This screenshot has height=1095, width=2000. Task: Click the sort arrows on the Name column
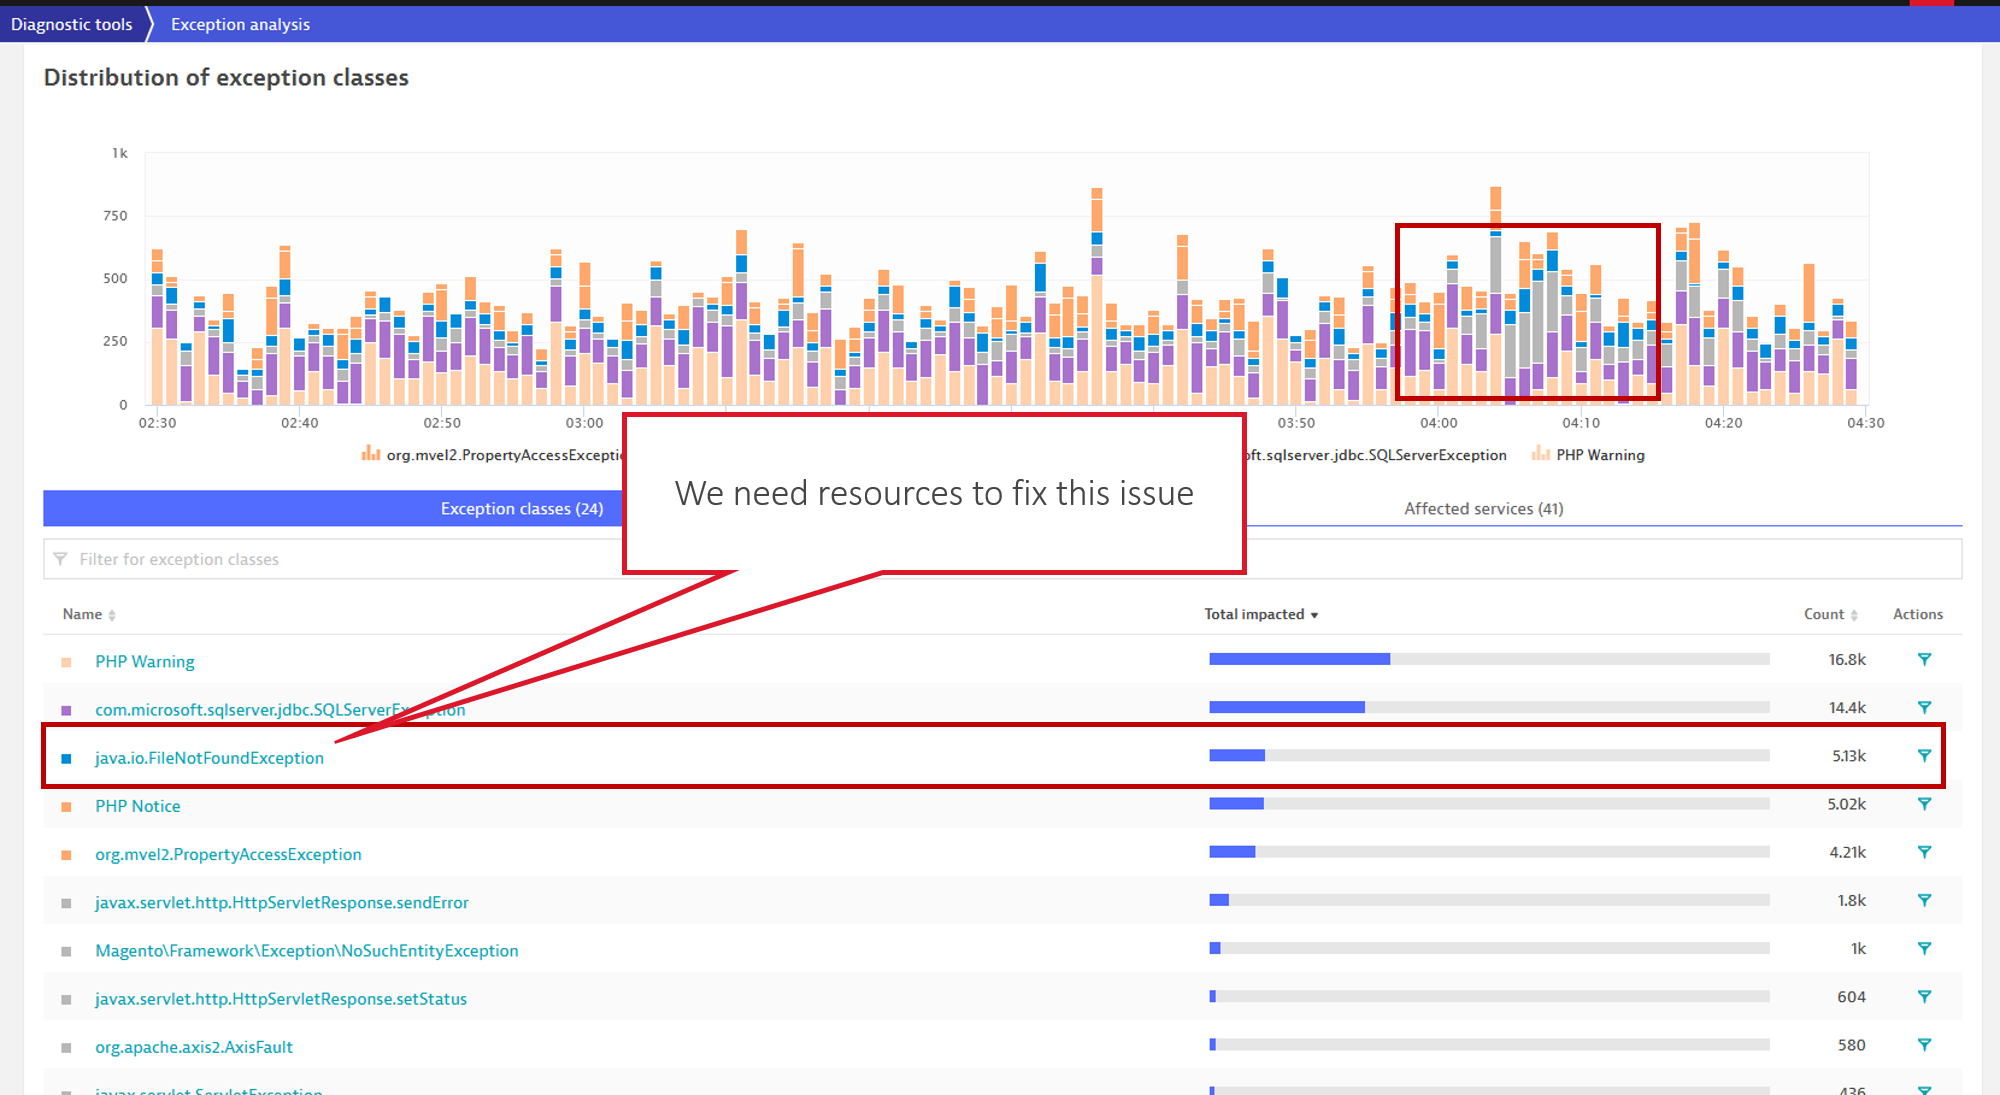coord(112,614)
